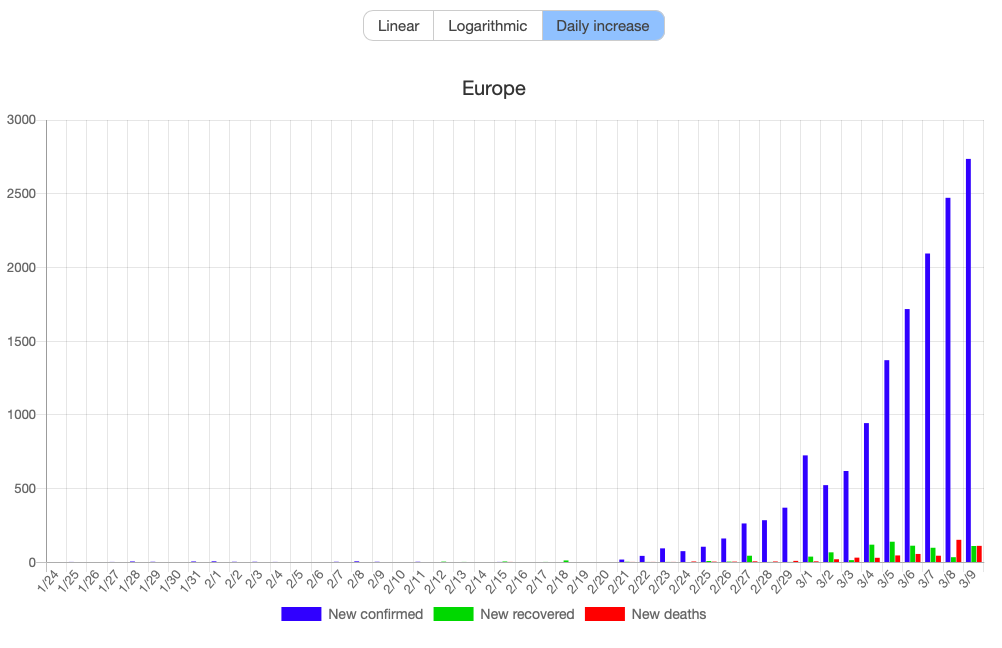The height and width of the screenshot is (648, 1002).
Task: Click the 2/15 x-axis date label
Action: tap(497, 580)
